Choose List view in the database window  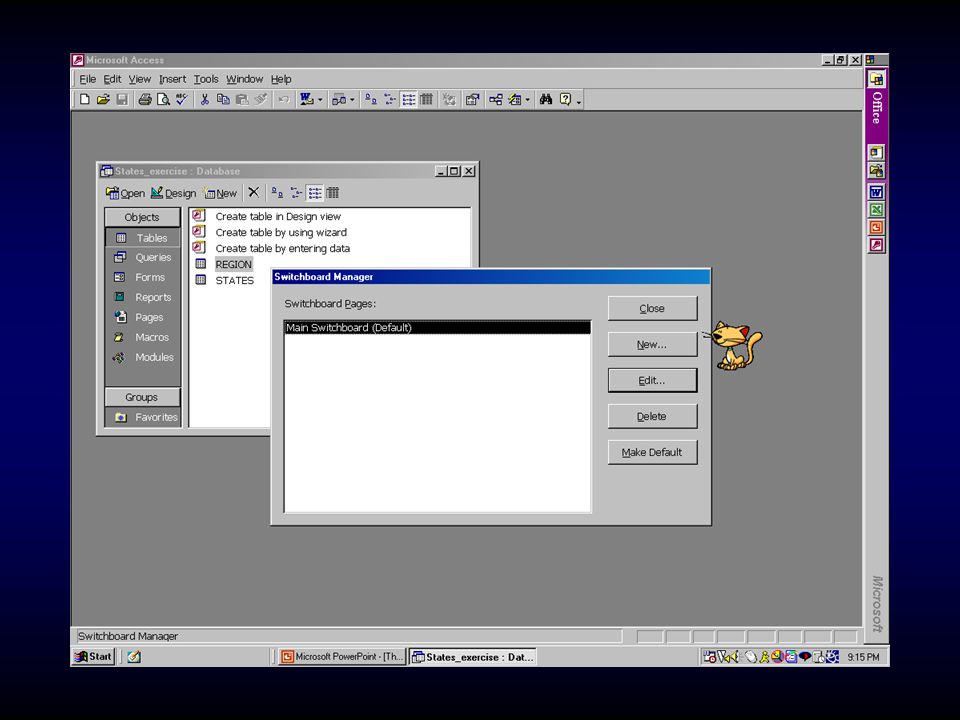(315, 193)
